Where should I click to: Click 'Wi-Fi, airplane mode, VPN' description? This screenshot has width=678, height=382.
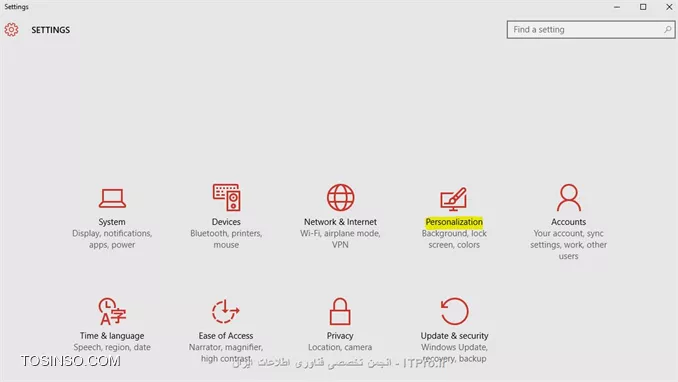tap(340, 239)
